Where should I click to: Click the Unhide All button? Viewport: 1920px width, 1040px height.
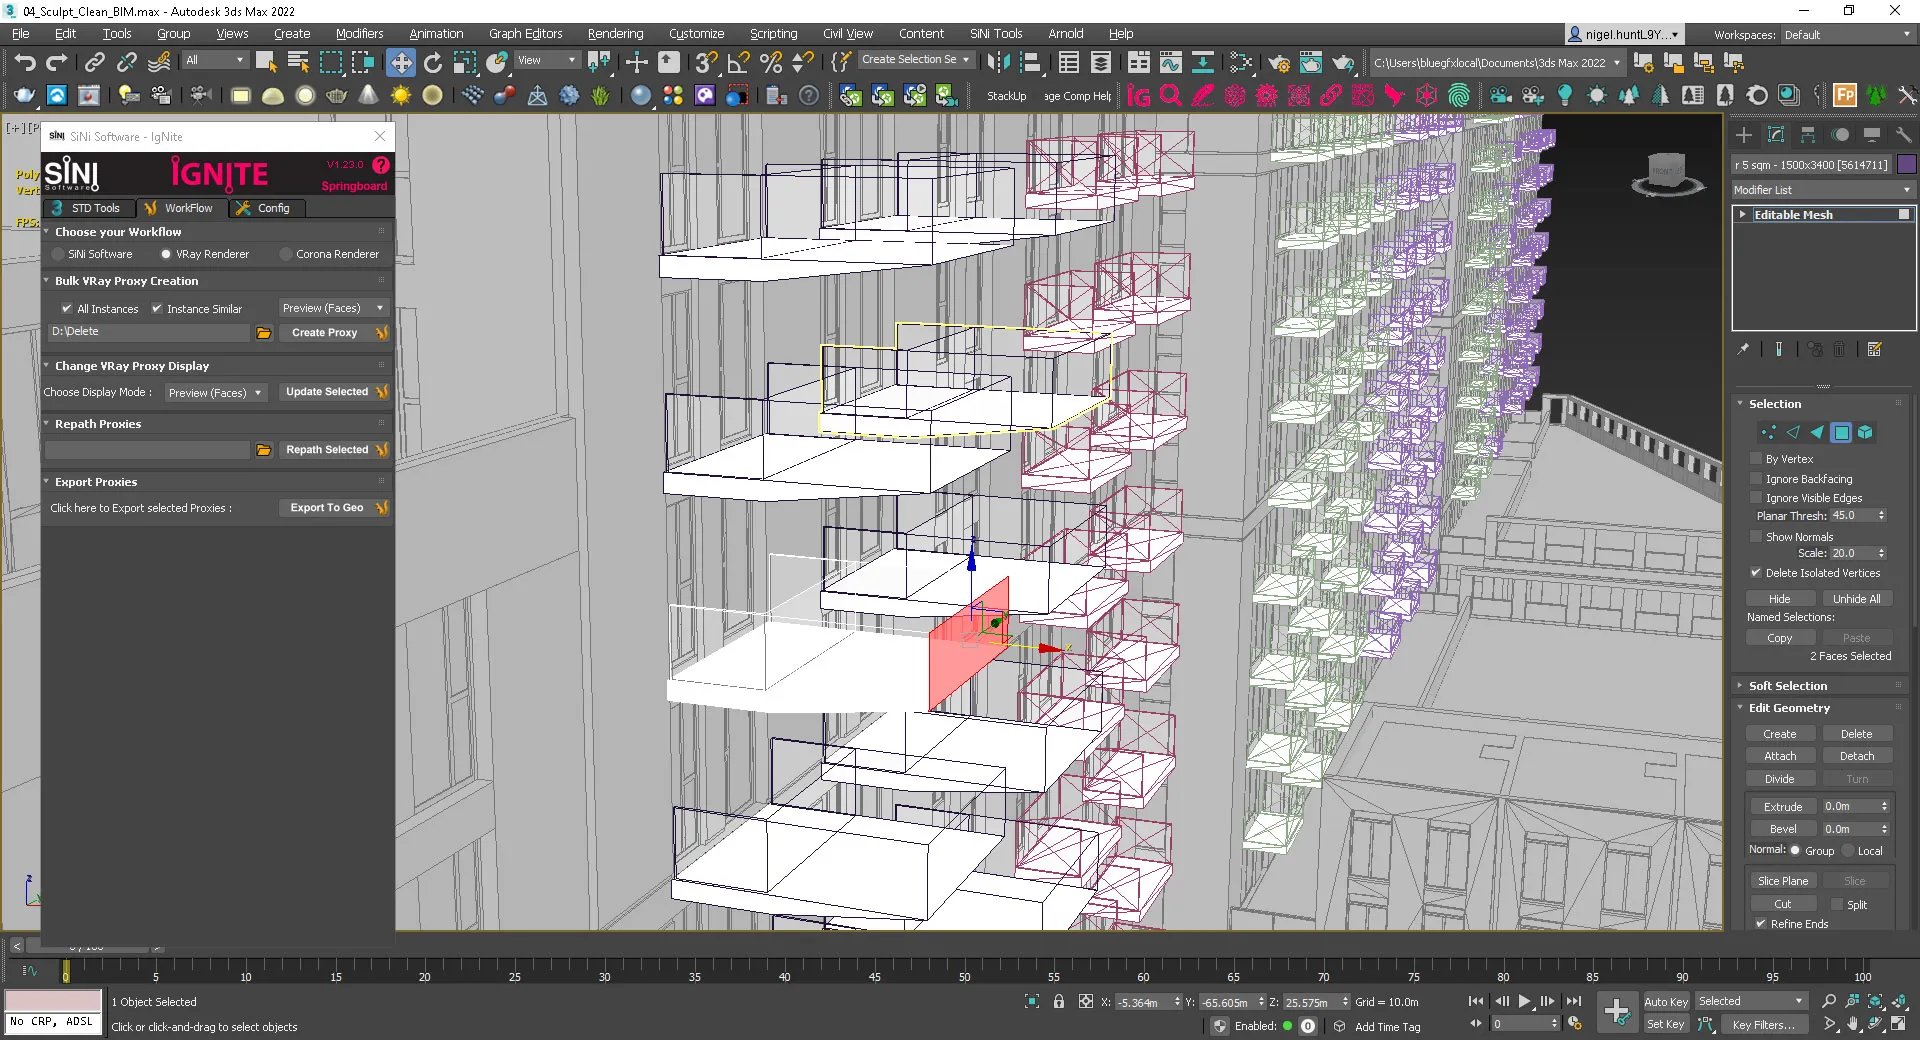(x=1856, y=599)
